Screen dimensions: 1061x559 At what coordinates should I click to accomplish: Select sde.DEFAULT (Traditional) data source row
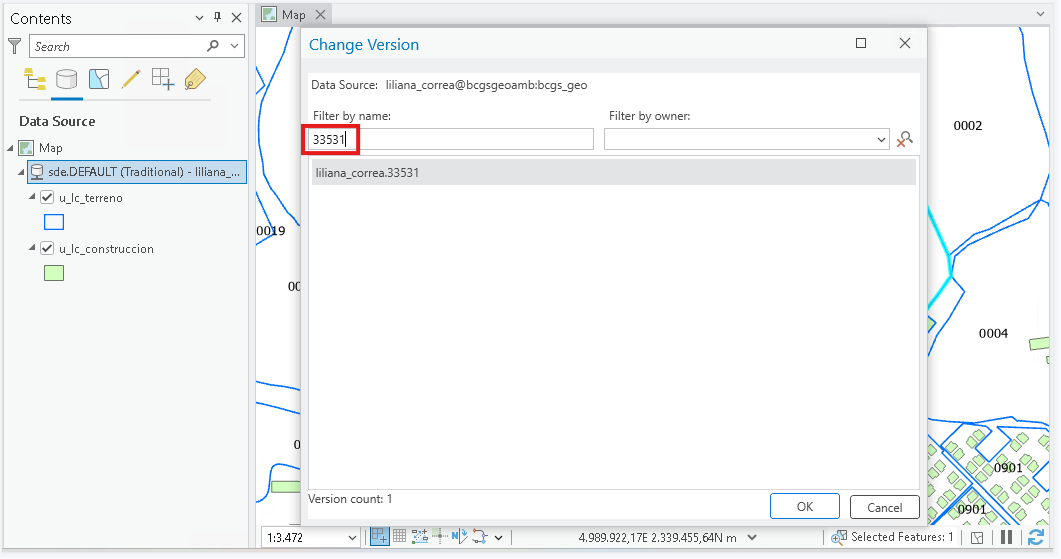(137, 172)
